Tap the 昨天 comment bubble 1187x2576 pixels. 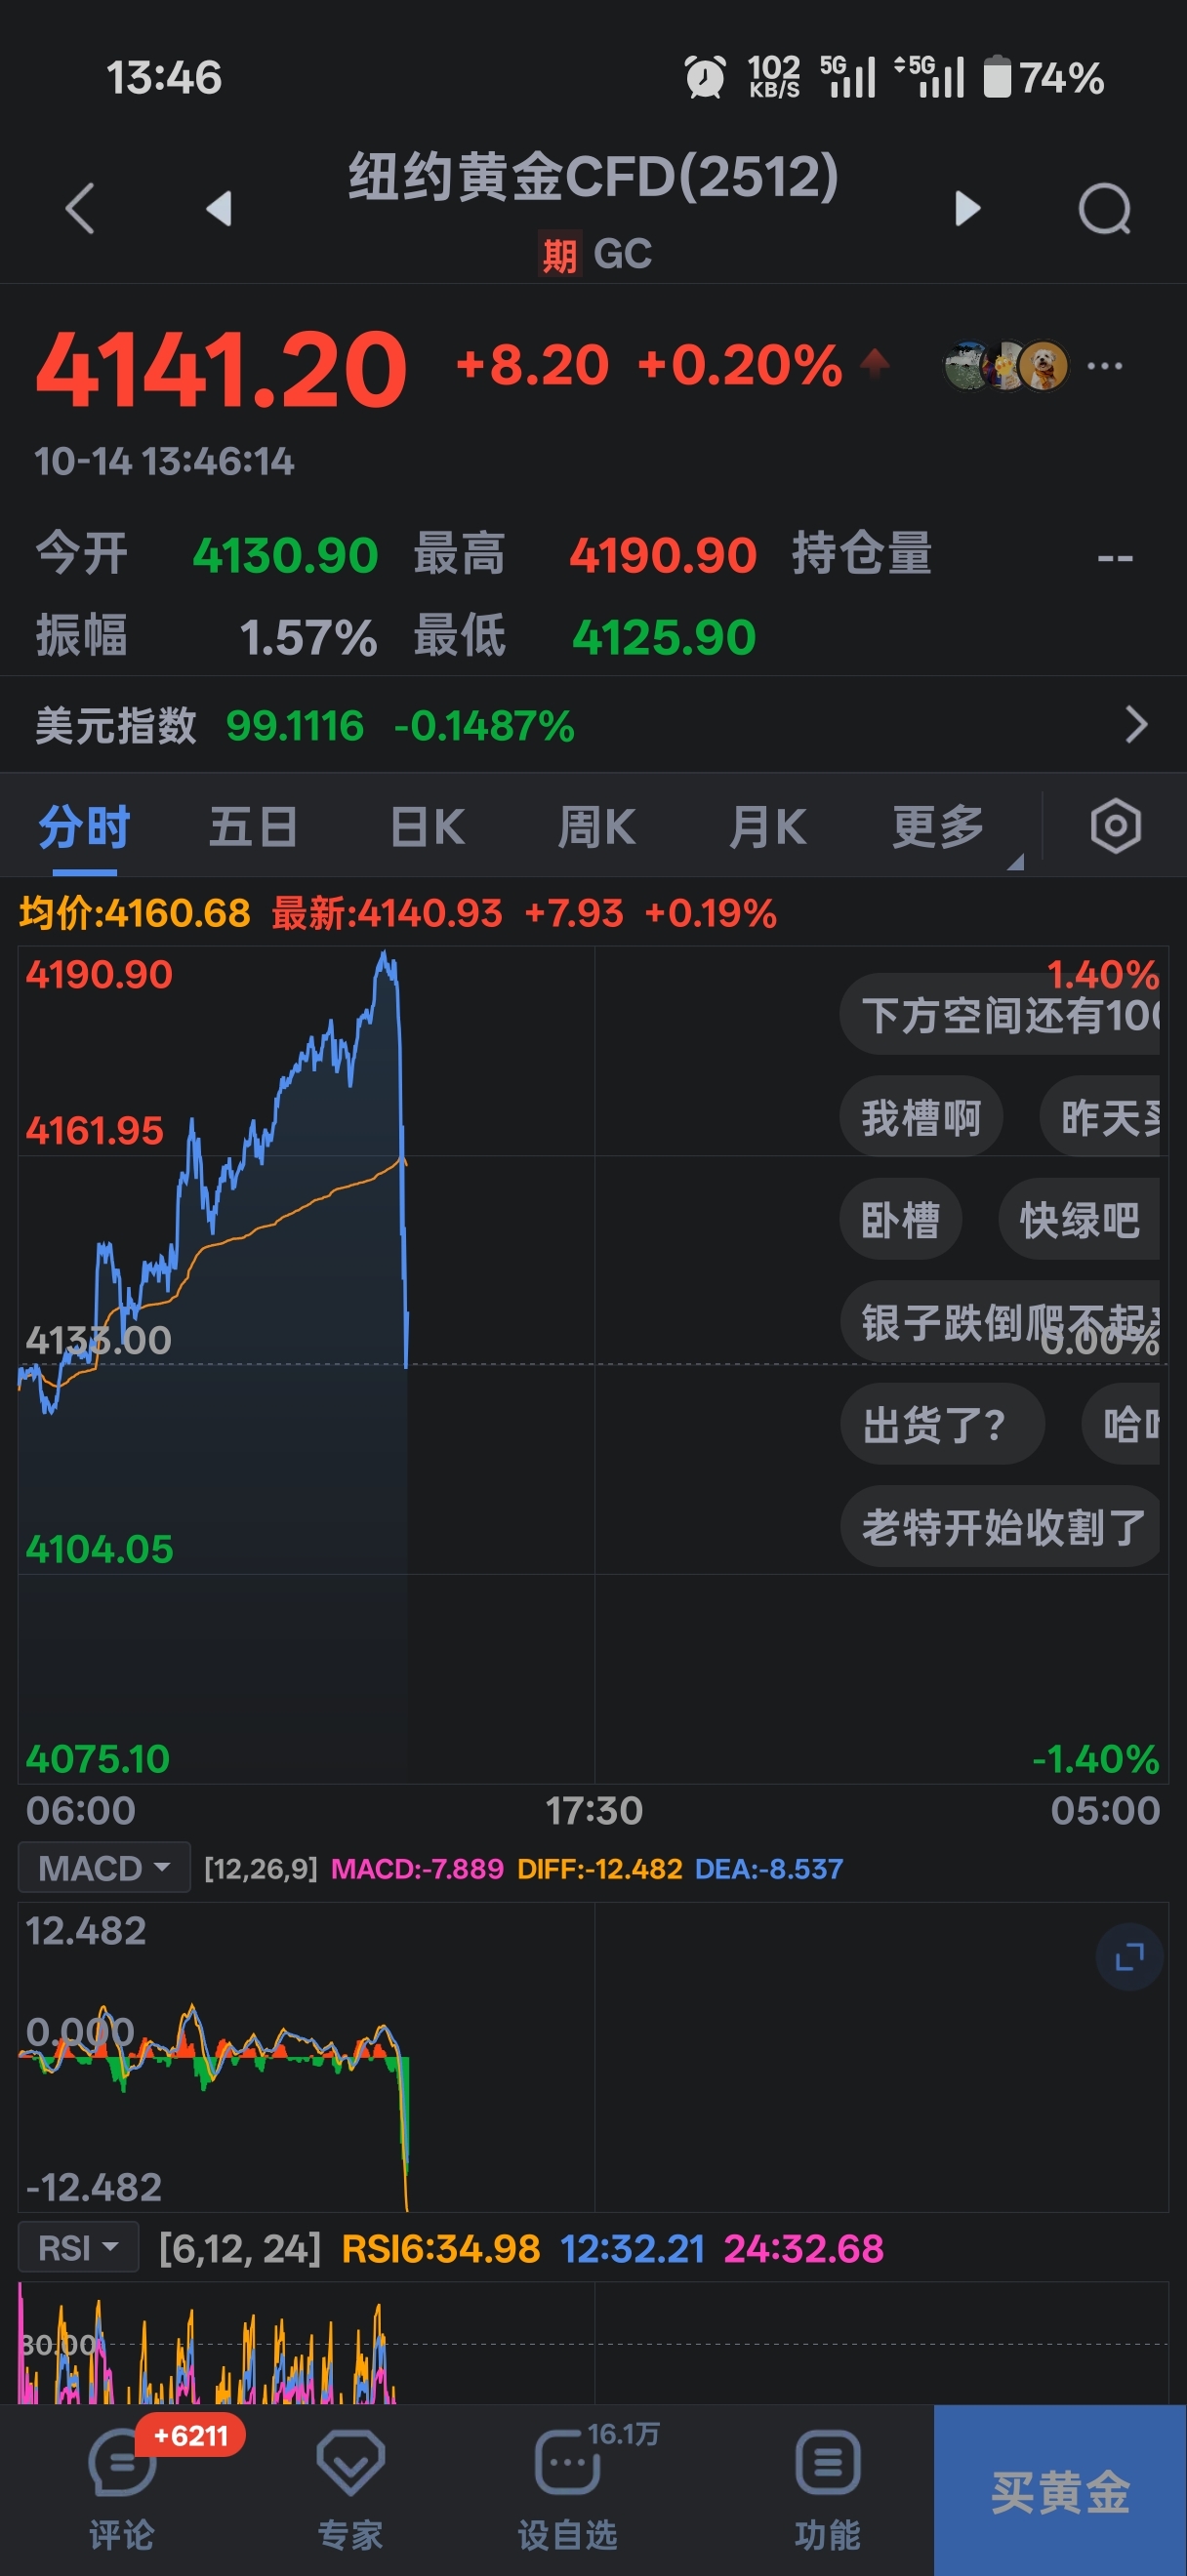1099,1117
